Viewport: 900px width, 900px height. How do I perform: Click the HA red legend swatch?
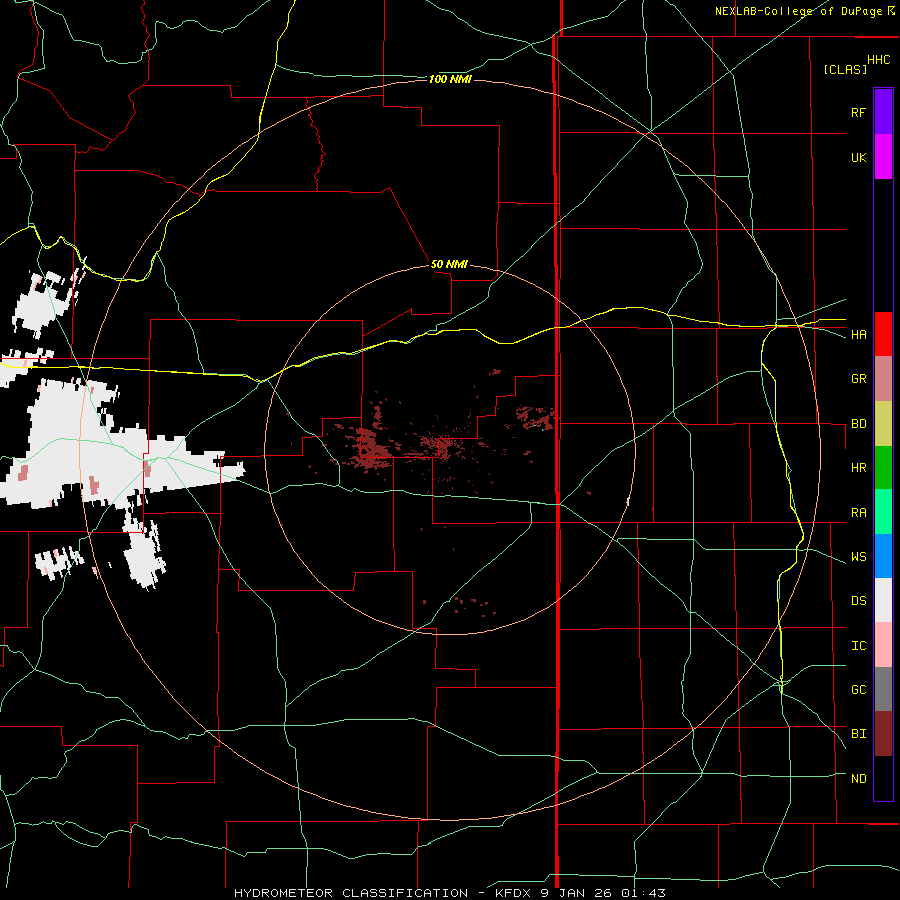[x=883, y=334]
